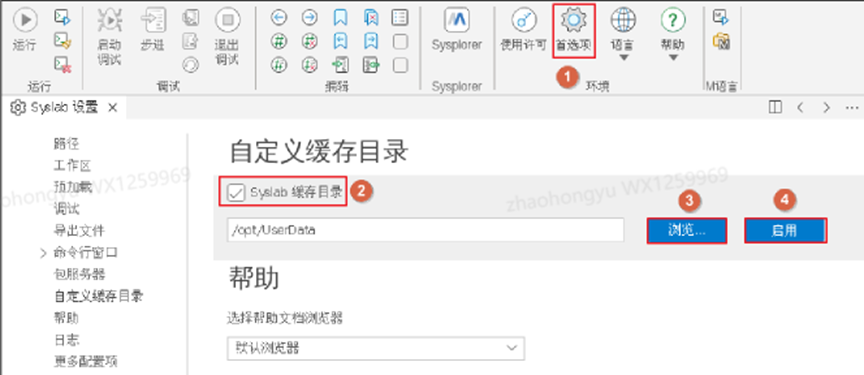Start debugging with the 启动调试 bug icon
This screenshot has width=864, height=375.
pyautogui.click(x=109, y=21)
